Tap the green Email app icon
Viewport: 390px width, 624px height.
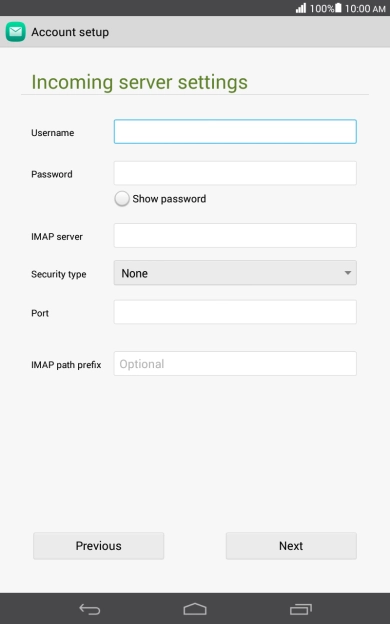tap(16, 32)
